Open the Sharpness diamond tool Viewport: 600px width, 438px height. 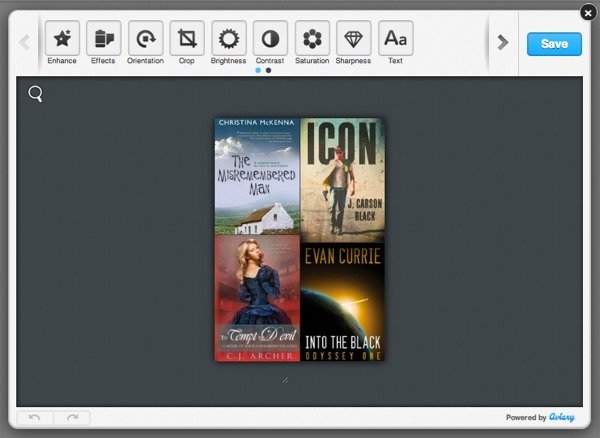pyautogui.click(x=354, y=38)
